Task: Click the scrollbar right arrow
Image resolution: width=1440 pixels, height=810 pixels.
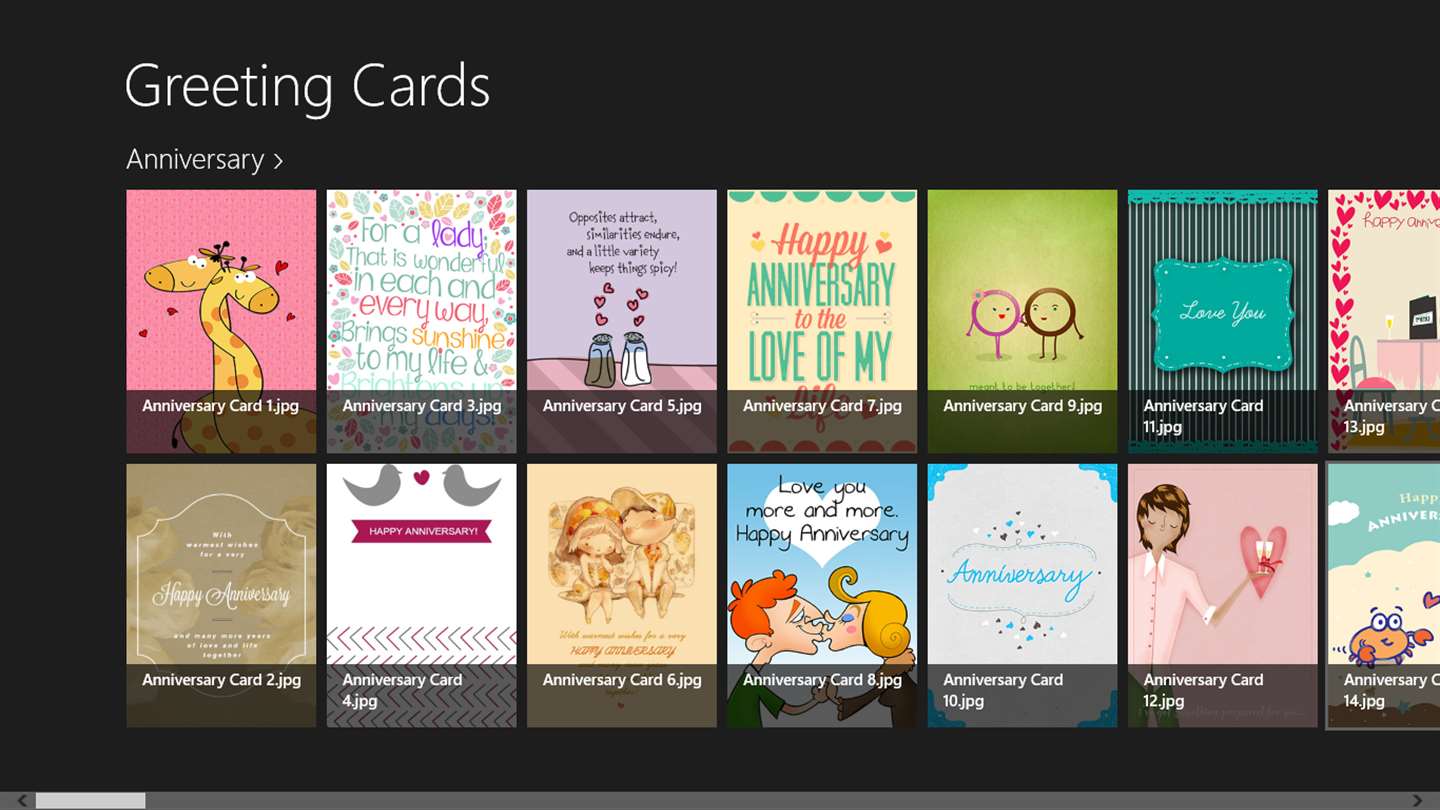Action: tap(1417, 800)
